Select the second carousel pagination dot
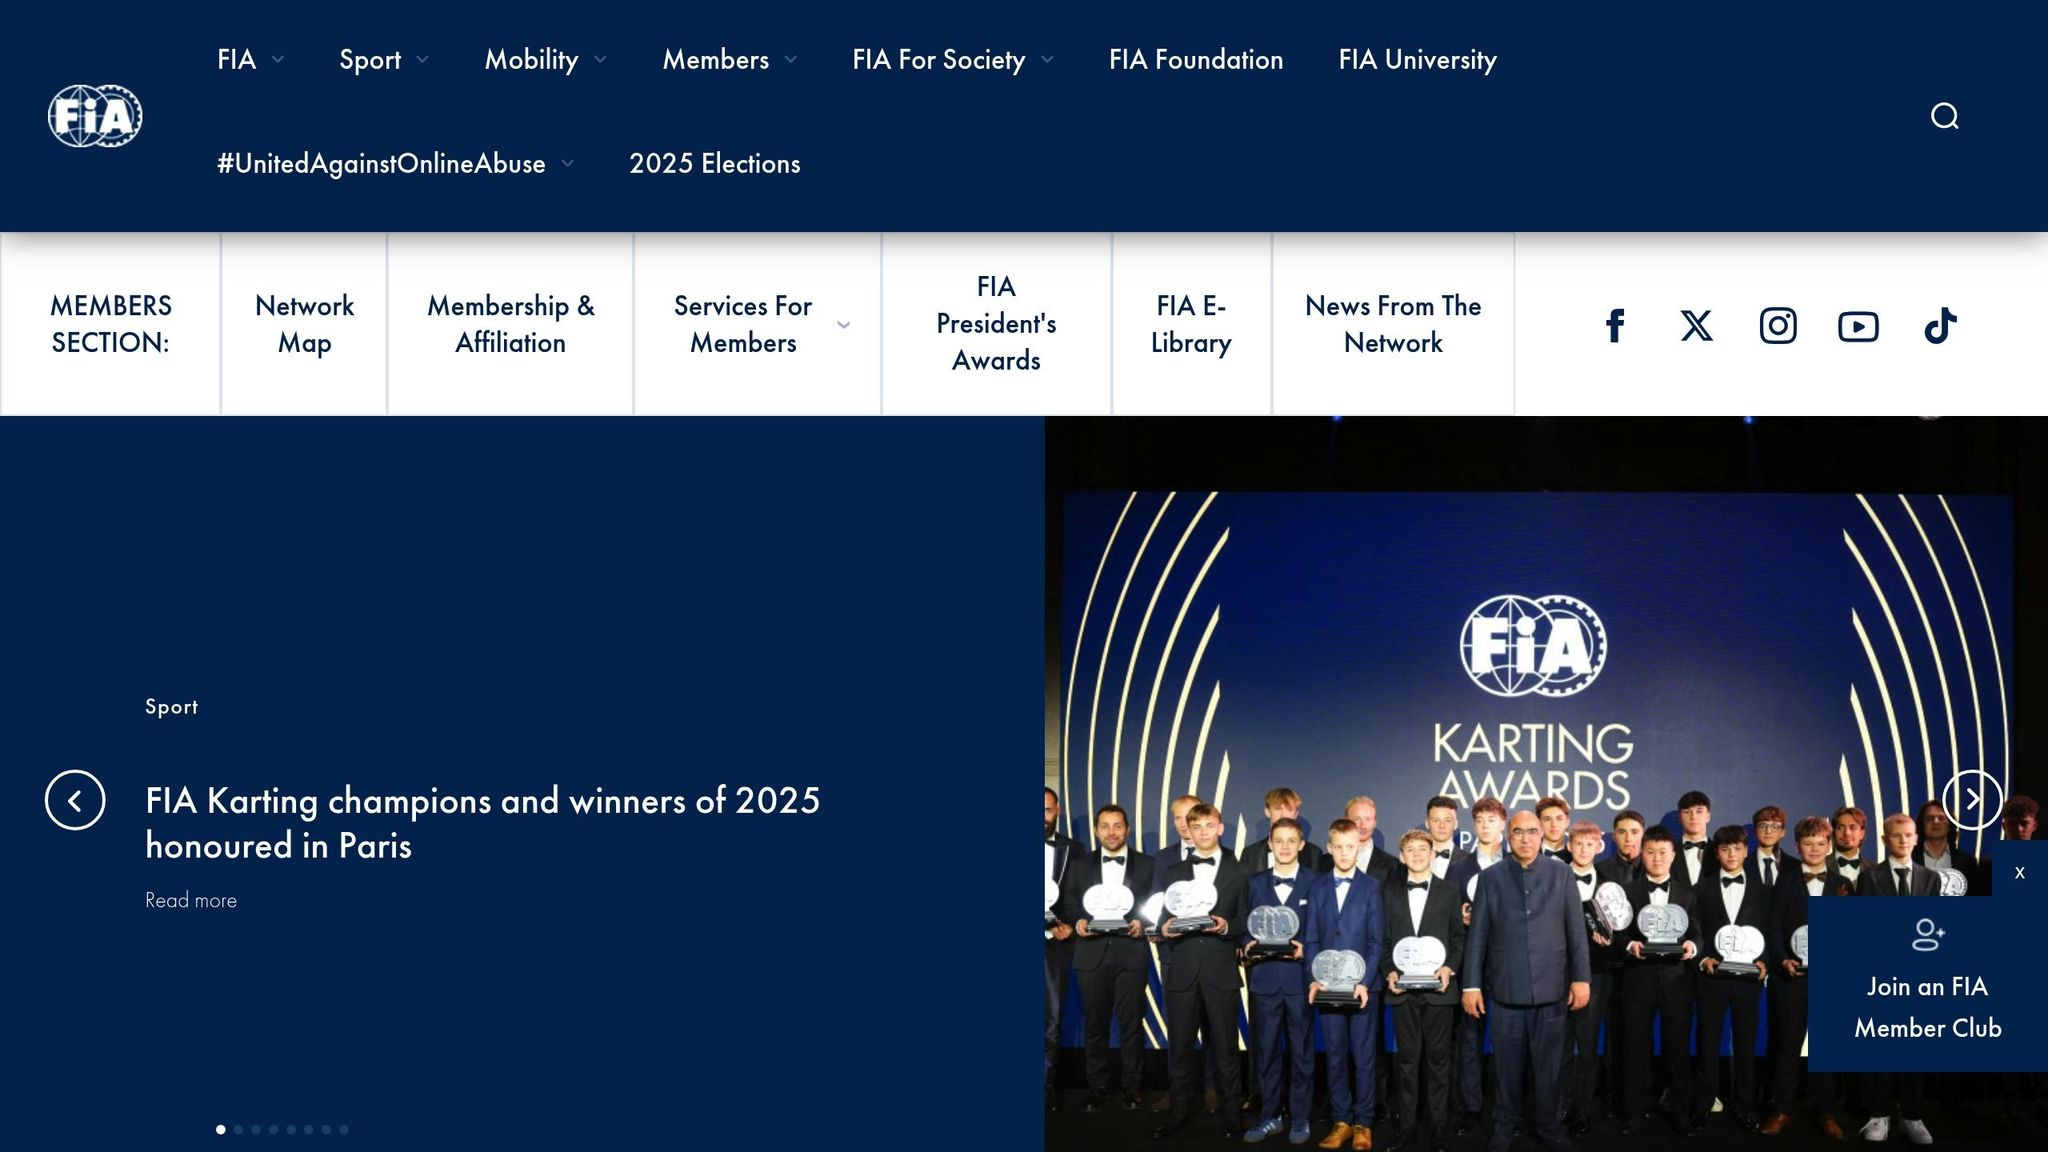 tap(238, 1129)
